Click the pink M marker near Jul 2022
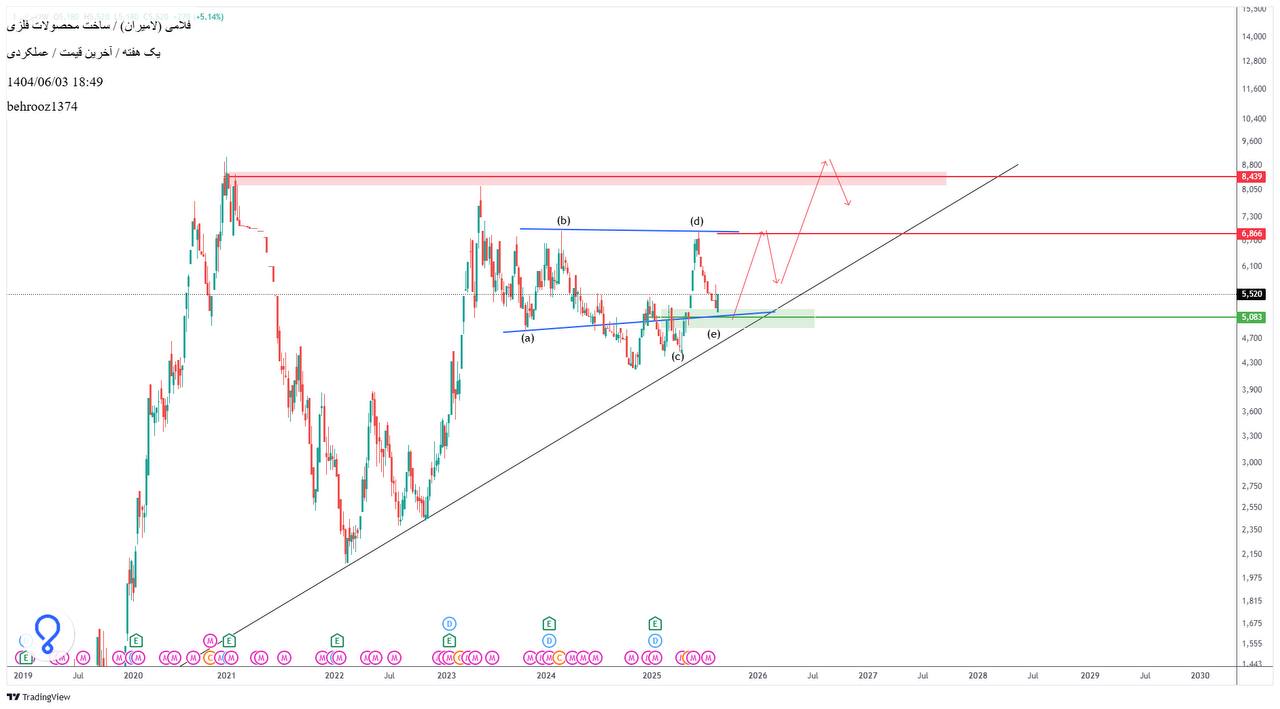 point(393,657)
